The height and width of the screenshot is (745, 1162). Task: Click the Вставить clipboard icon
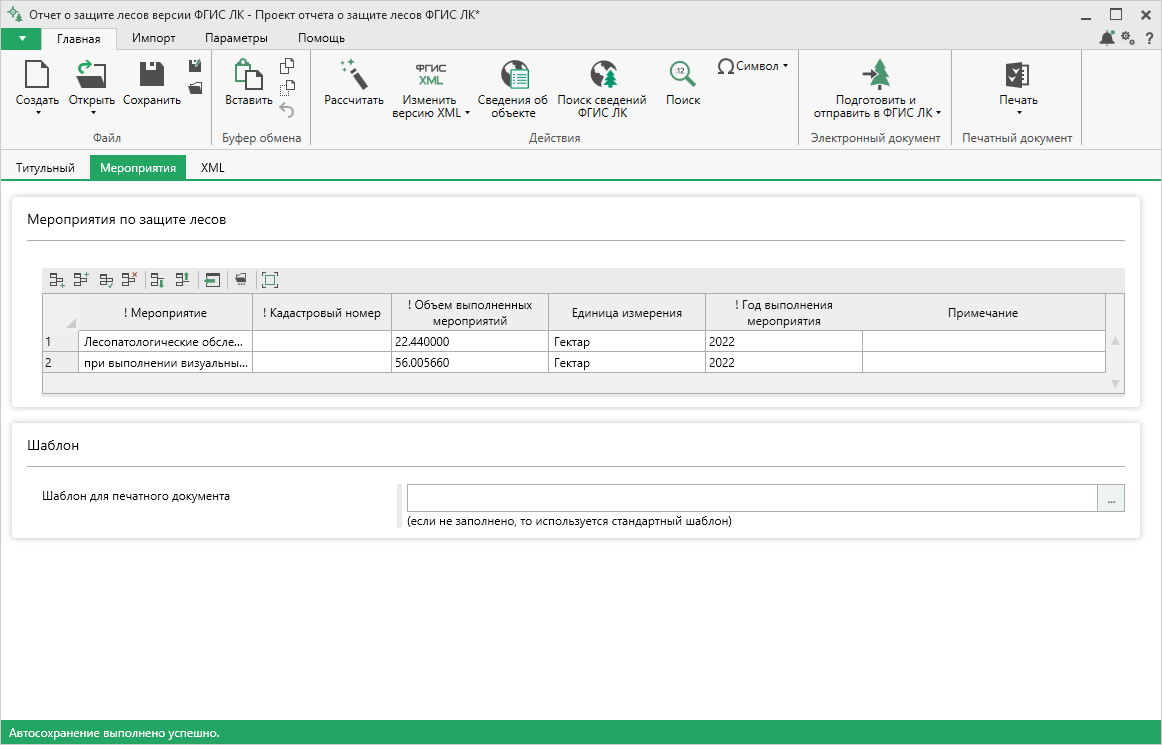248,75
